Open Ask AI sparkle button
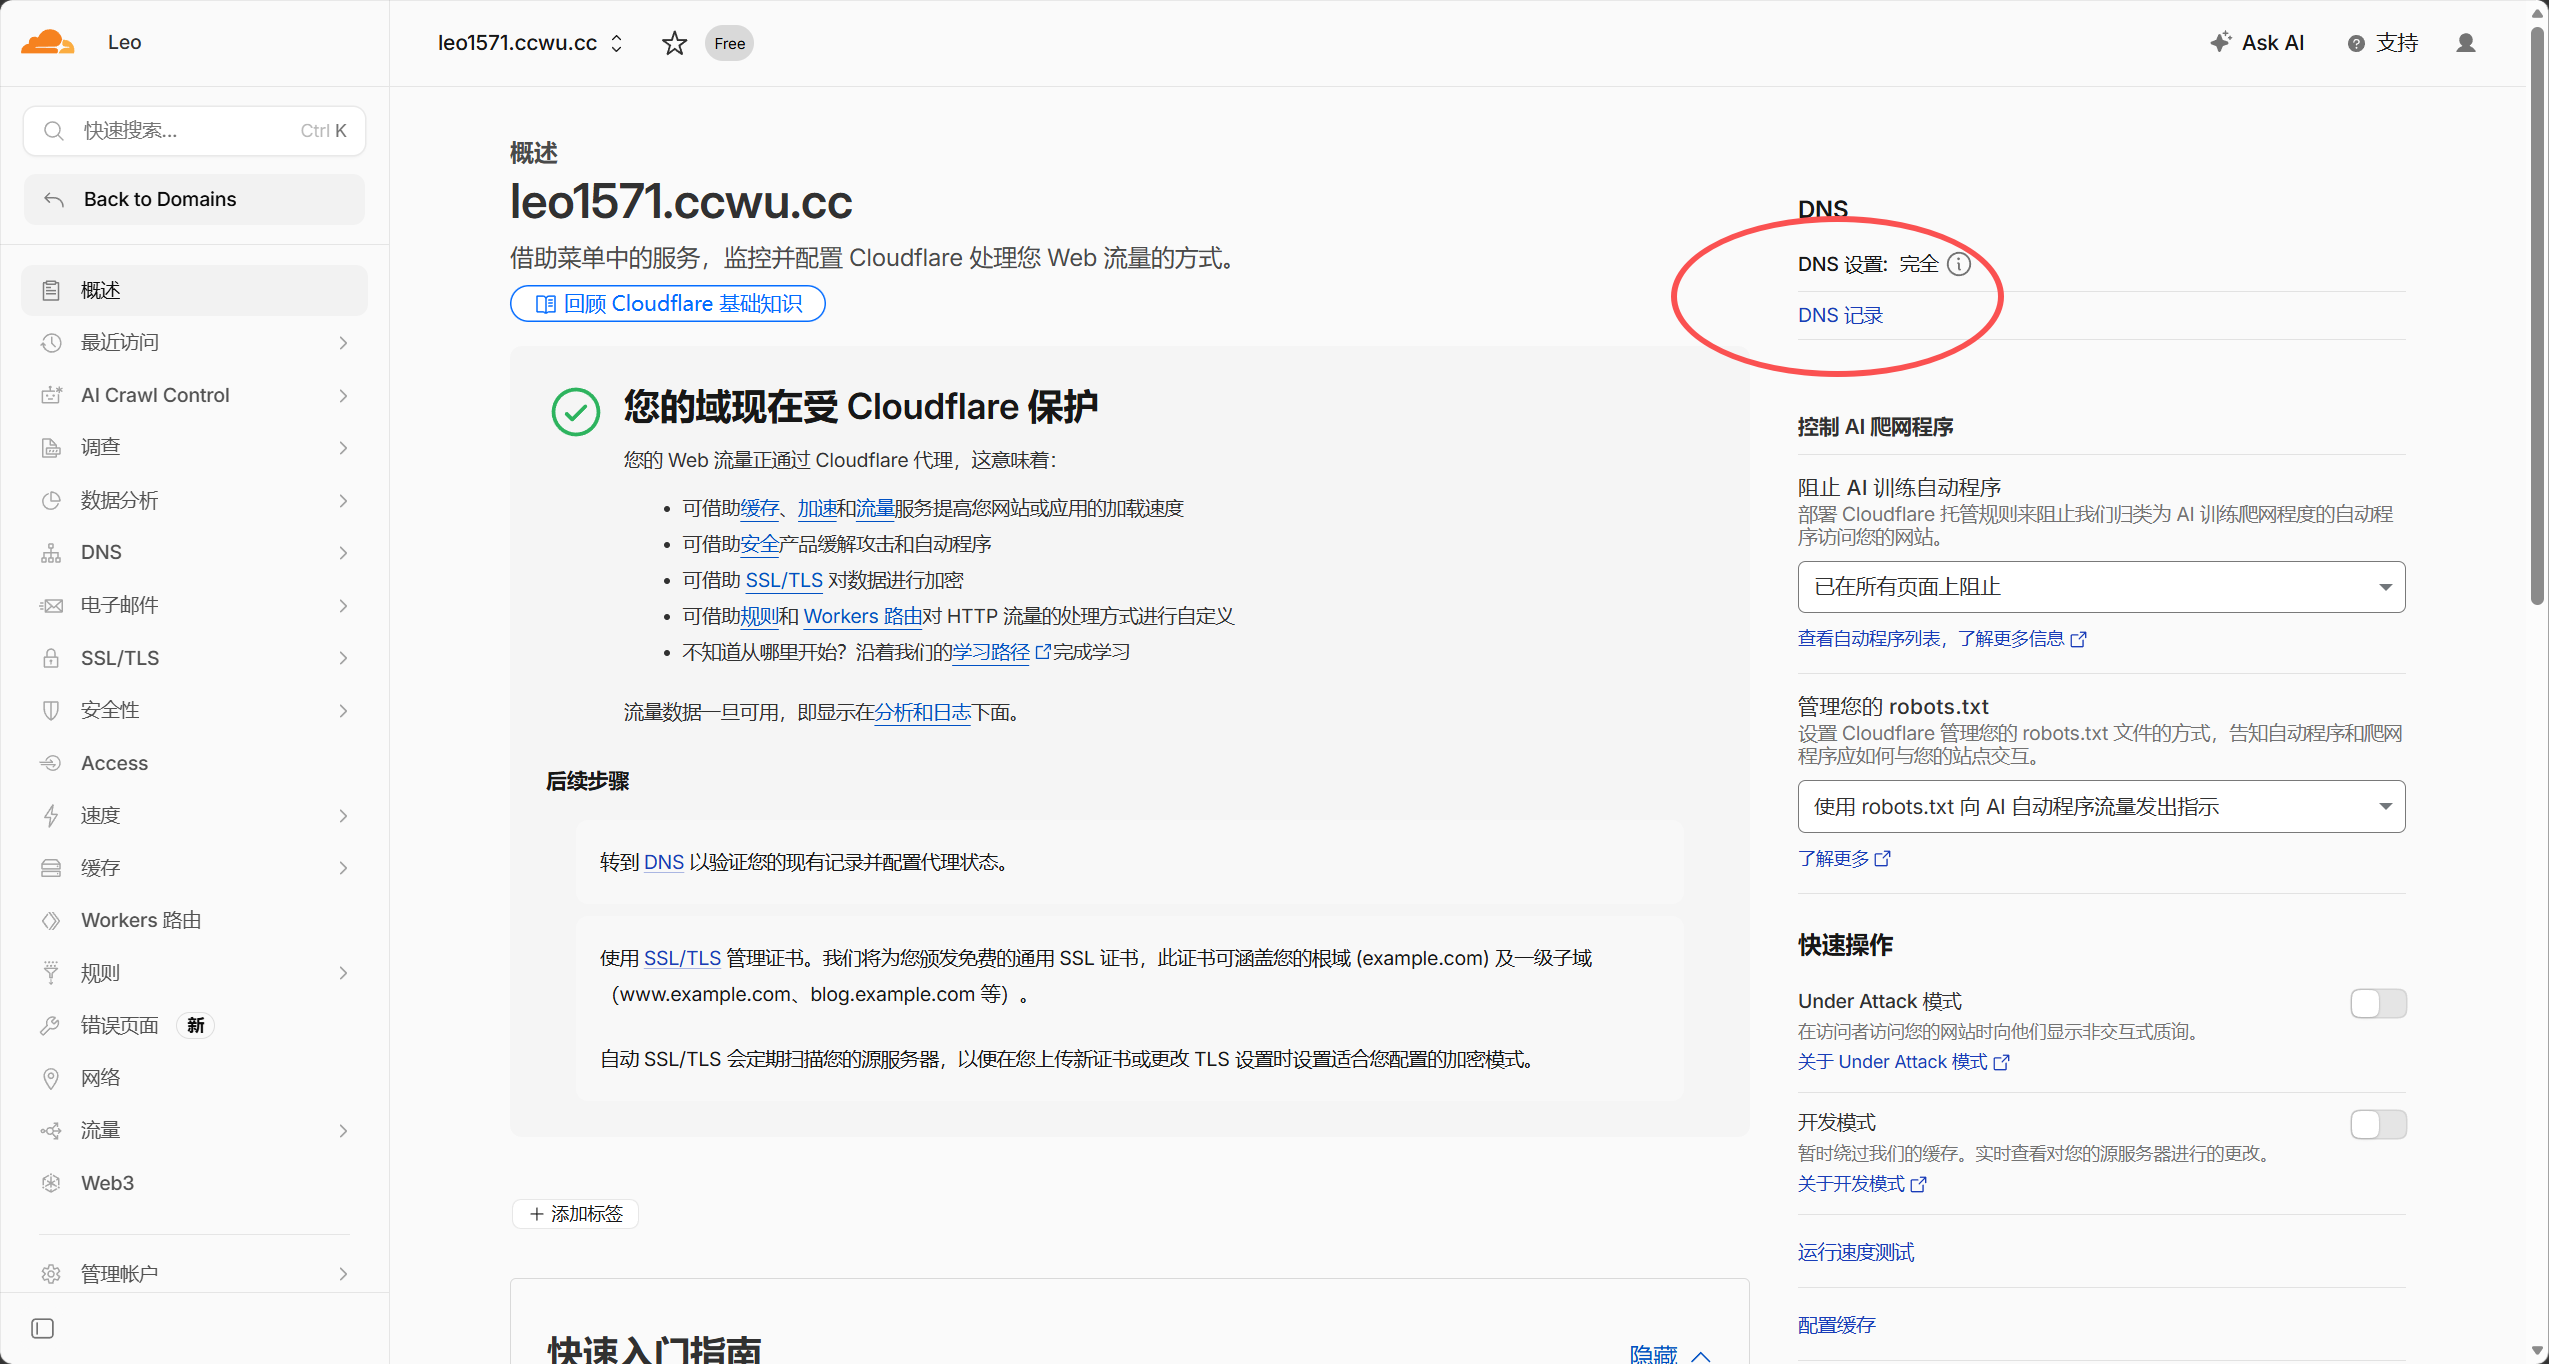The height and width of the screenshot is (1364, 2549). coord(2256,43)
